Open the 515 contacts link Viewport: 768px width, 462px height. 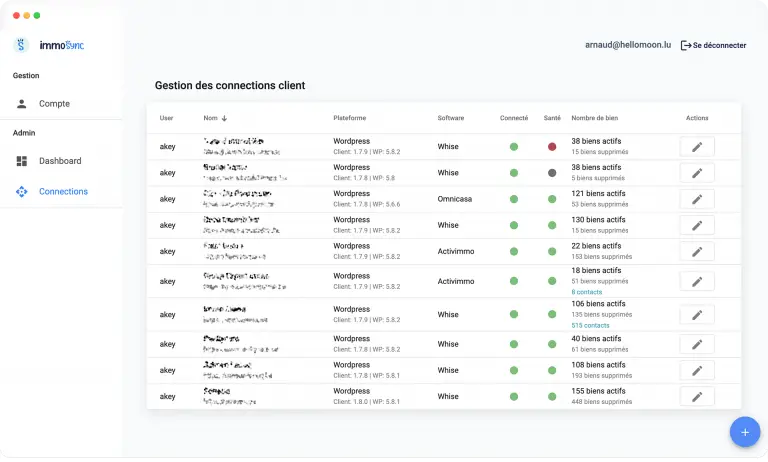[x=590, y=325]
